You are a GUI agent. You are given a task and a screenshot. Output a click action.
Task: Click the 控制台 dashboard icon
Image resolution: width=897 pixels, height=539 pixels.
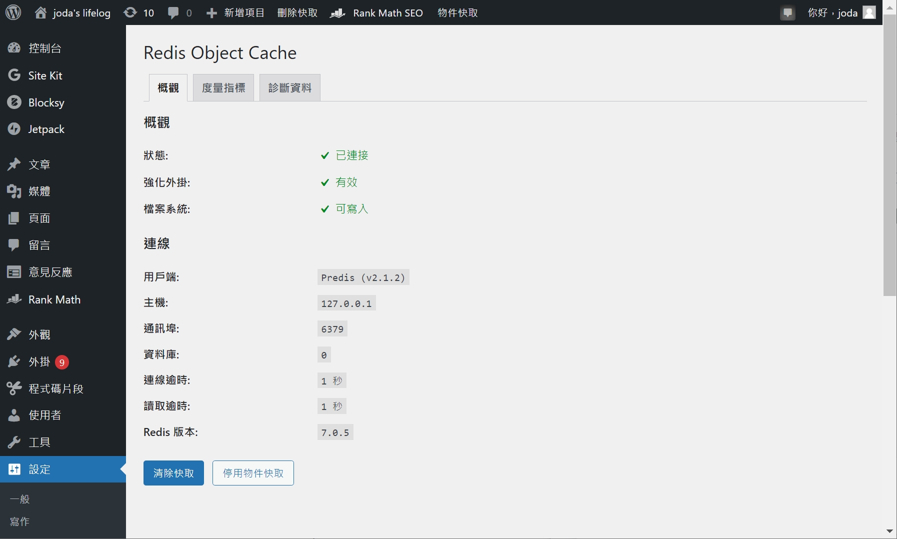click(14, 48)
